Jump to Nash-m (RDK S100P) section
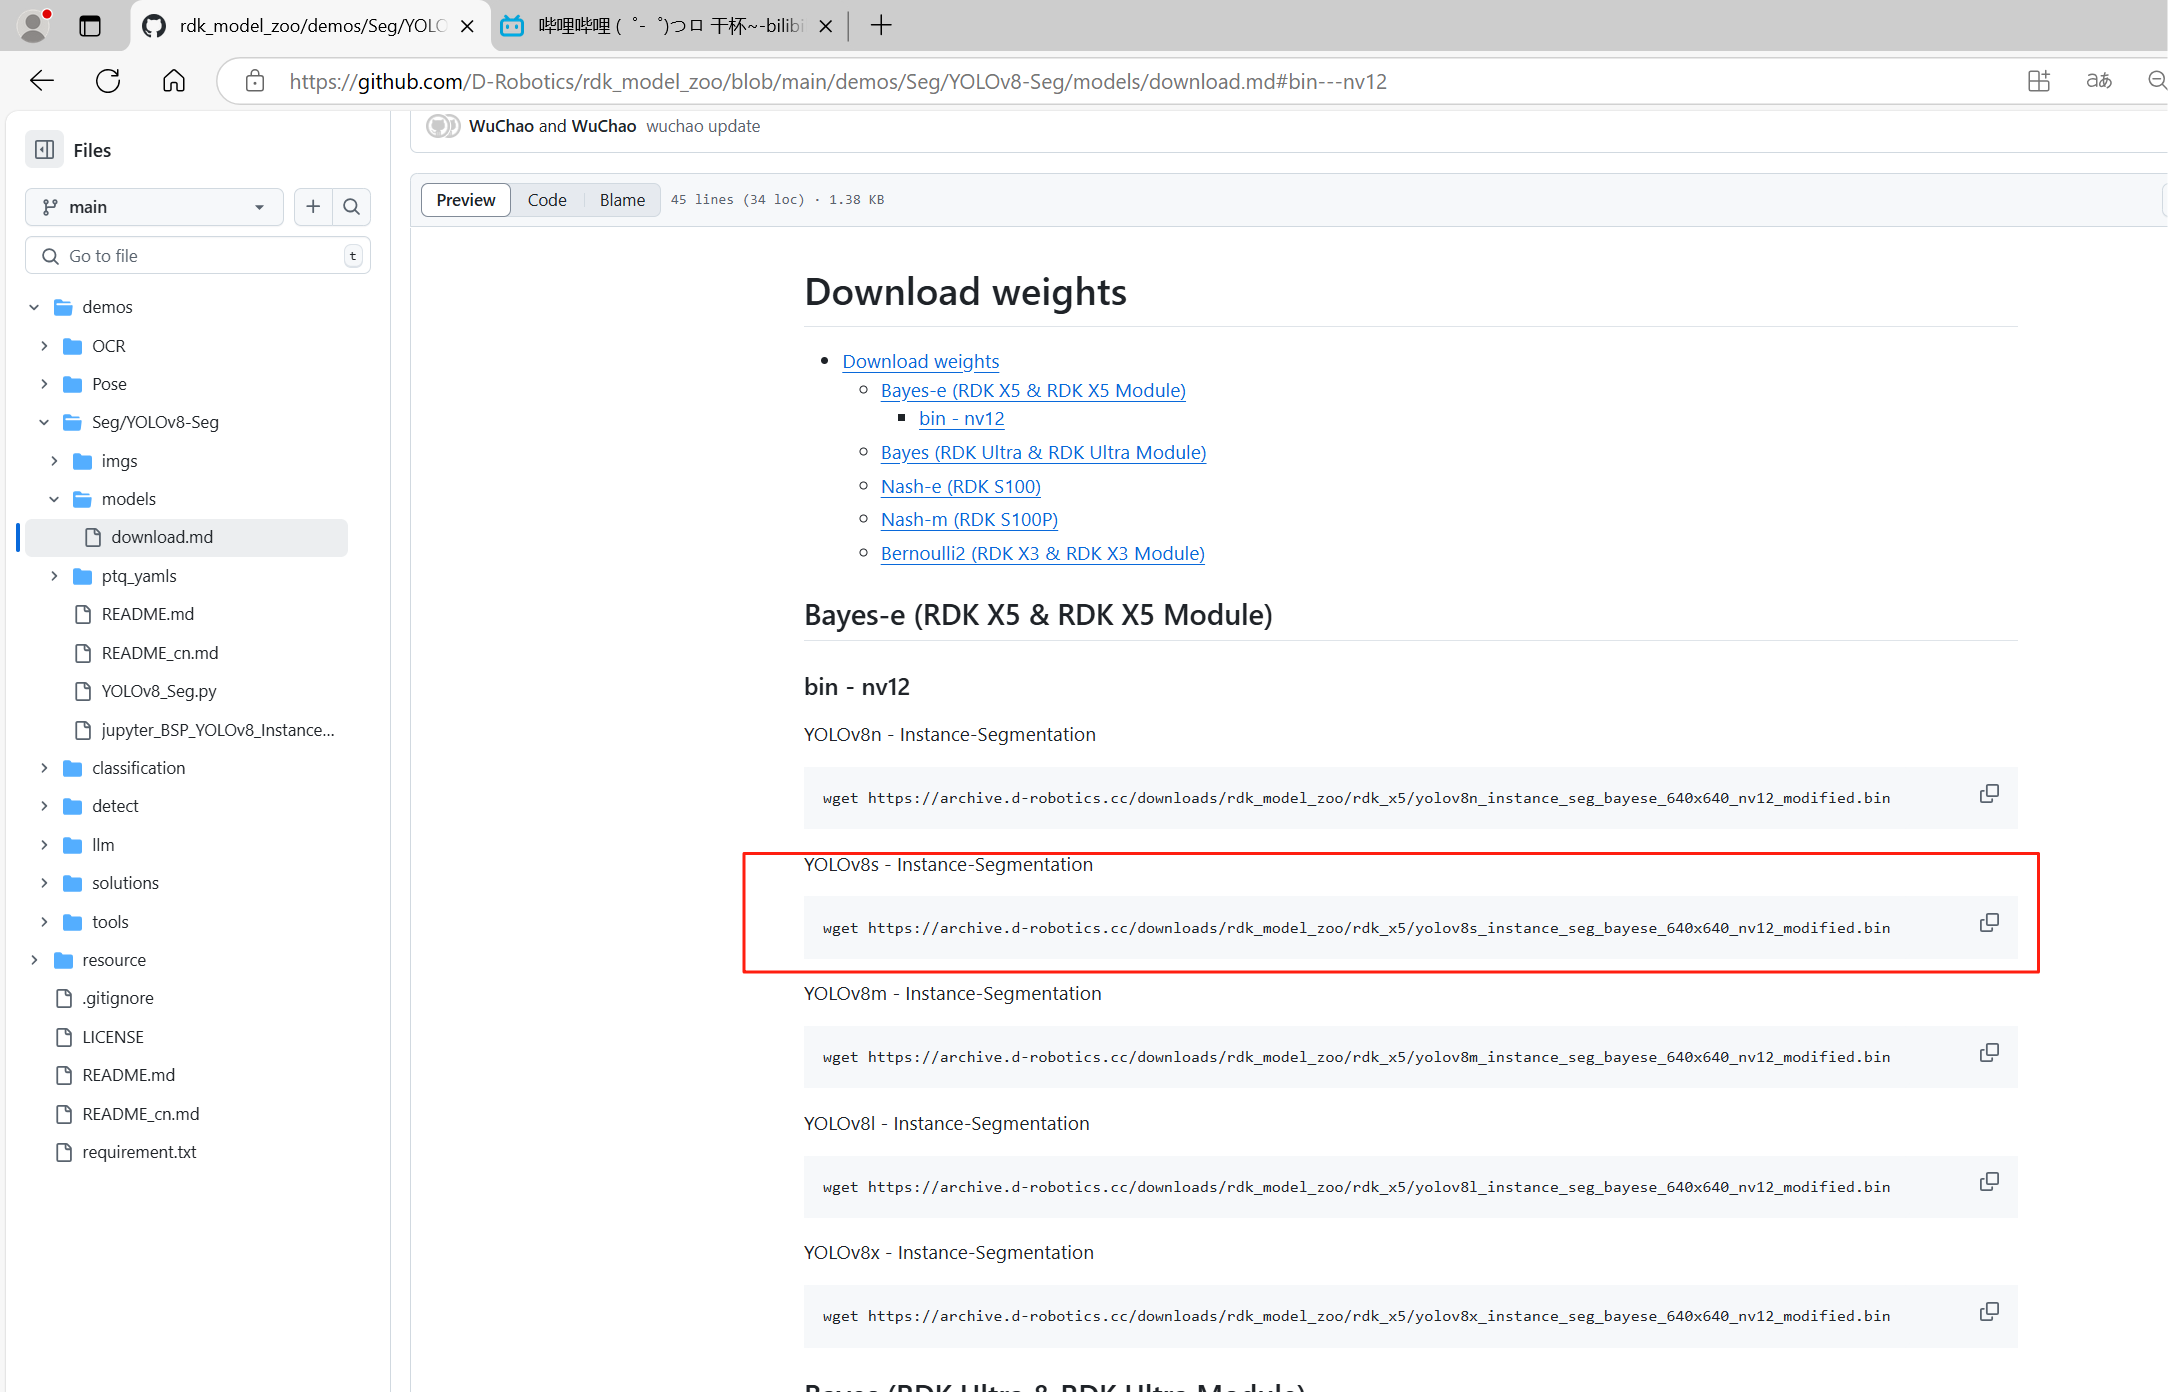 pos(969,519)
